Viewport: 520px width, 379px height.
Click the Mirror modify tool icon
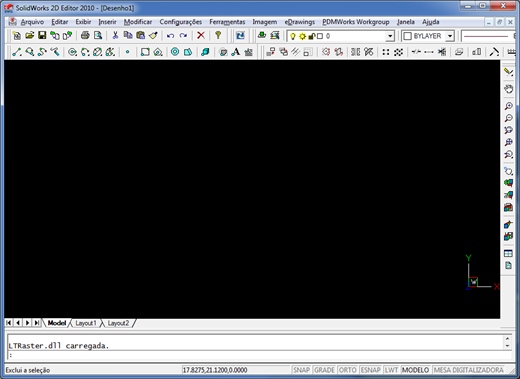[356, 52]
